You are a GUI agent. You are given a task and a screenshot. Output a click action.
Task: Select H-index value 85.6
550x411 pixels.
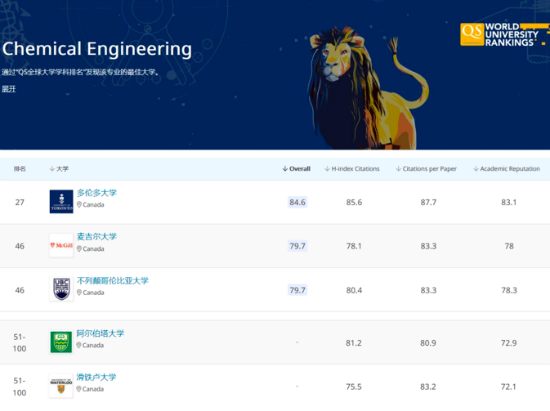pyautogui.click(x=354, y=202)
